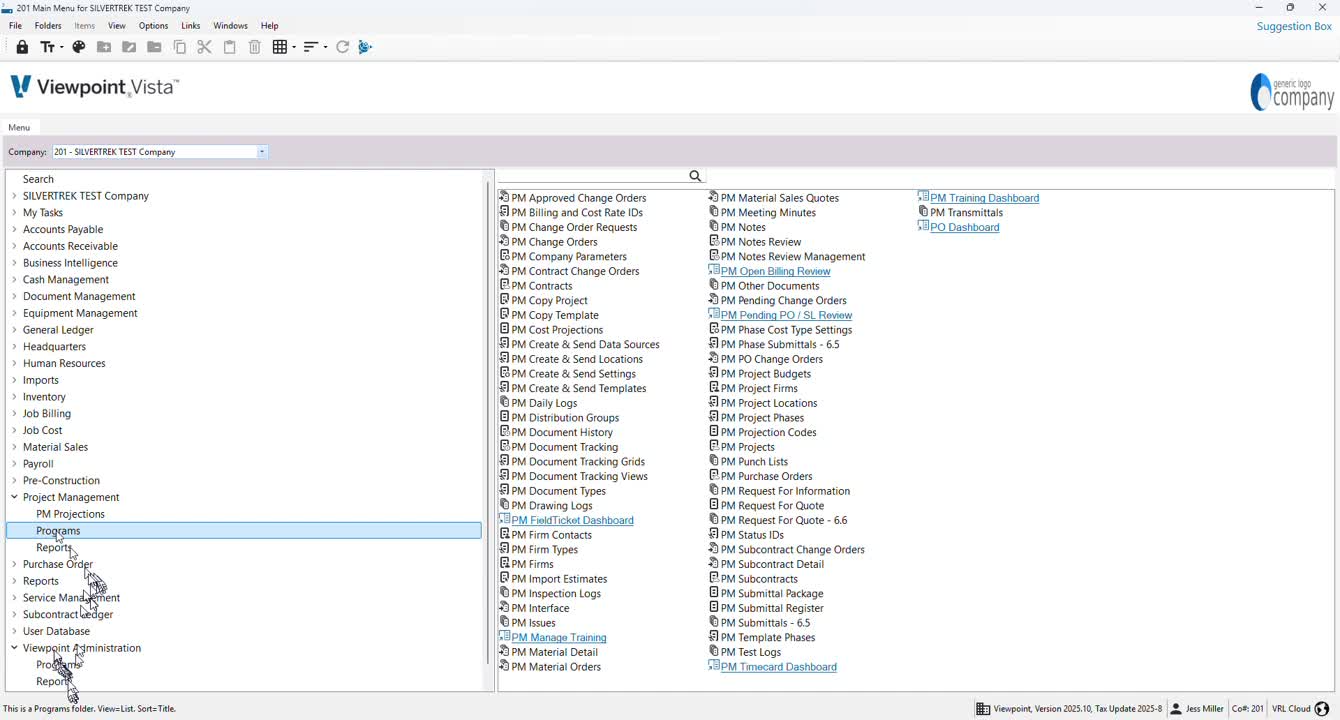Open the Links menu
1340x720 pixels.
tap(191, 26)
